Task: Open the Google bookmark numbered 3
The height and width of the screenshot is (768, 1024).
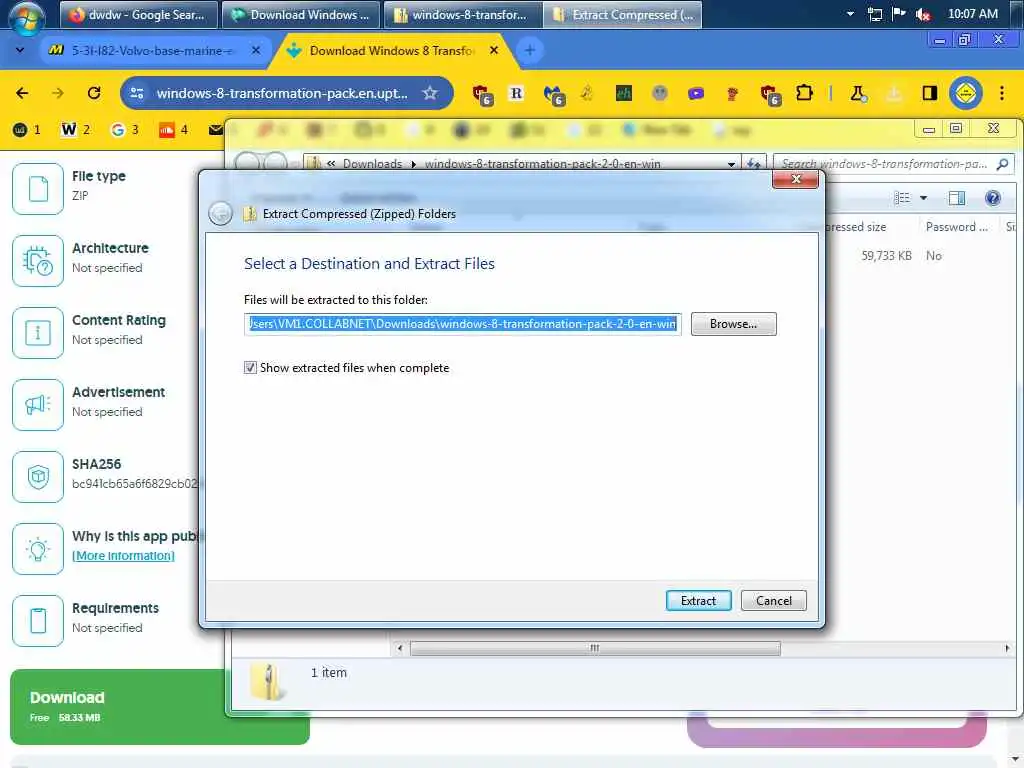Action: click(125, 130)
